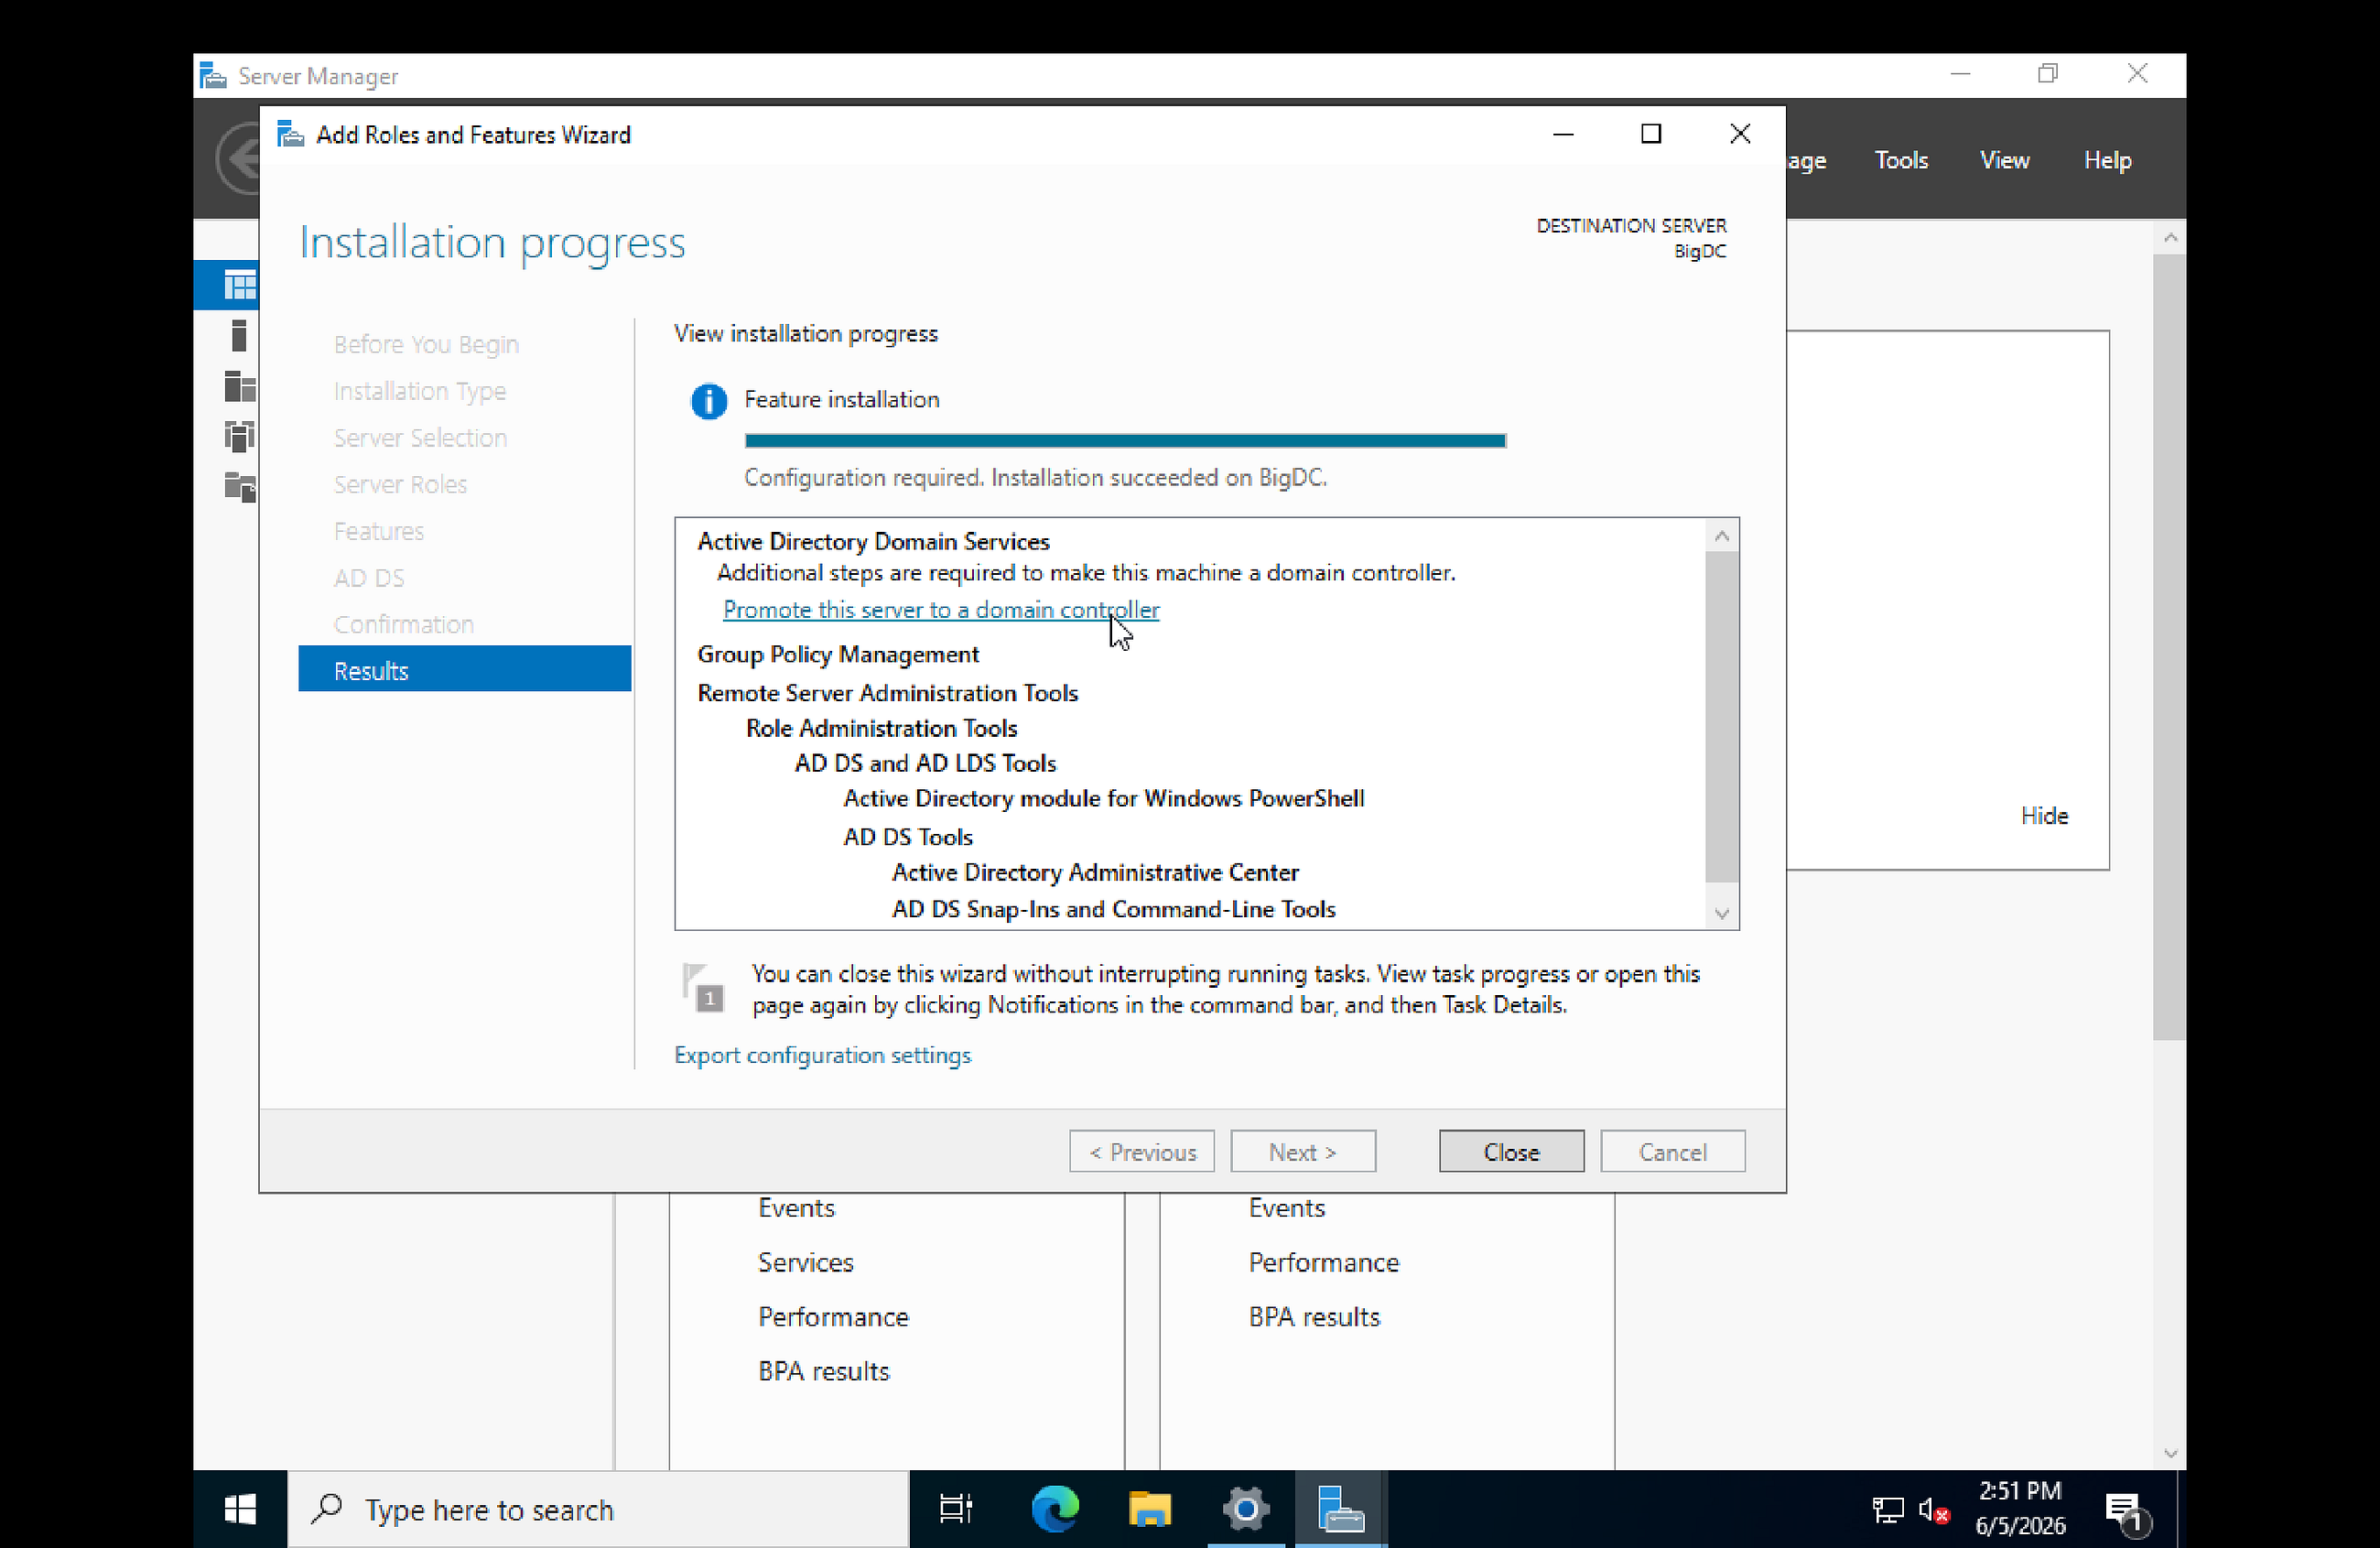This screenshot has height=1548, width=2380.
Task: Open the Tools menu in Server Manager
Action: click(1901, 159)
